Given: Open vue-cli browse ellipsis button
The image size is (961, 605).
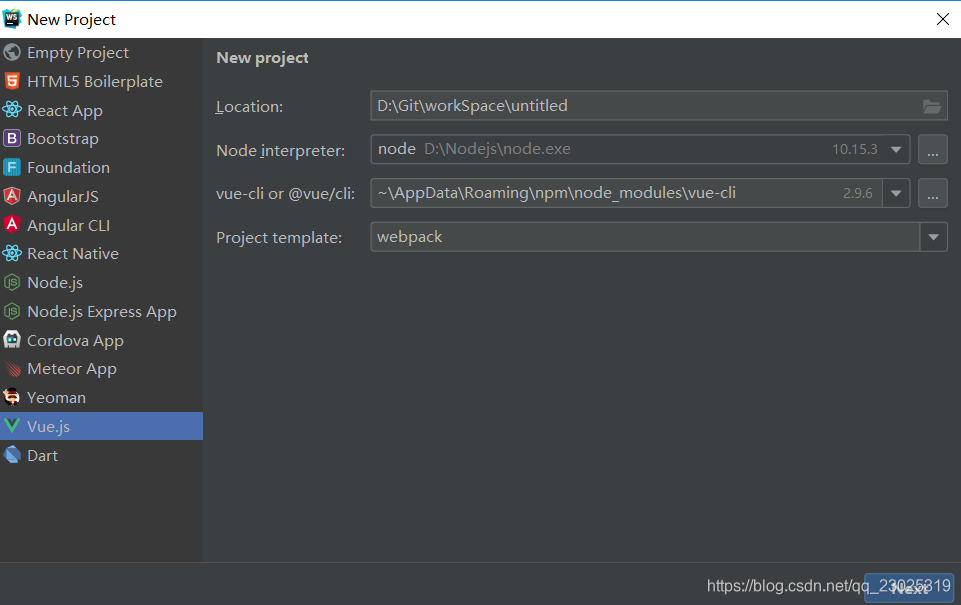Looking at the screenshot, I should (x=932, y=193).
